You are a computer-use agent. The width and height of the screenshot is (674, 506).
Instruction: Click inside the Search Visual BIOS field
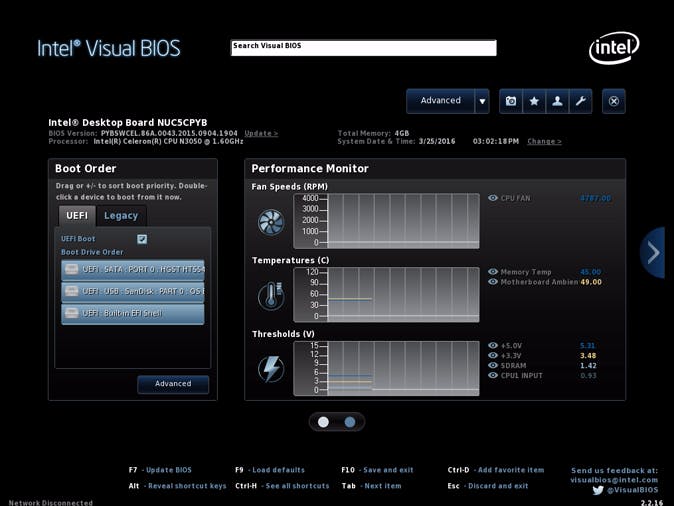(x=364, y=48)
